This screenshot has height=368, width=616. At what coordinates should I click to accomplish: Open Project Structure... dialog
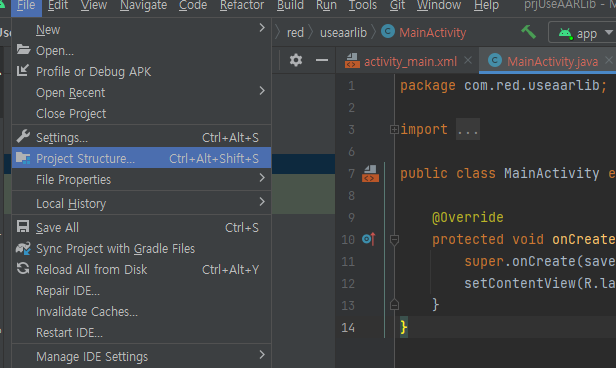coord(141,158)
